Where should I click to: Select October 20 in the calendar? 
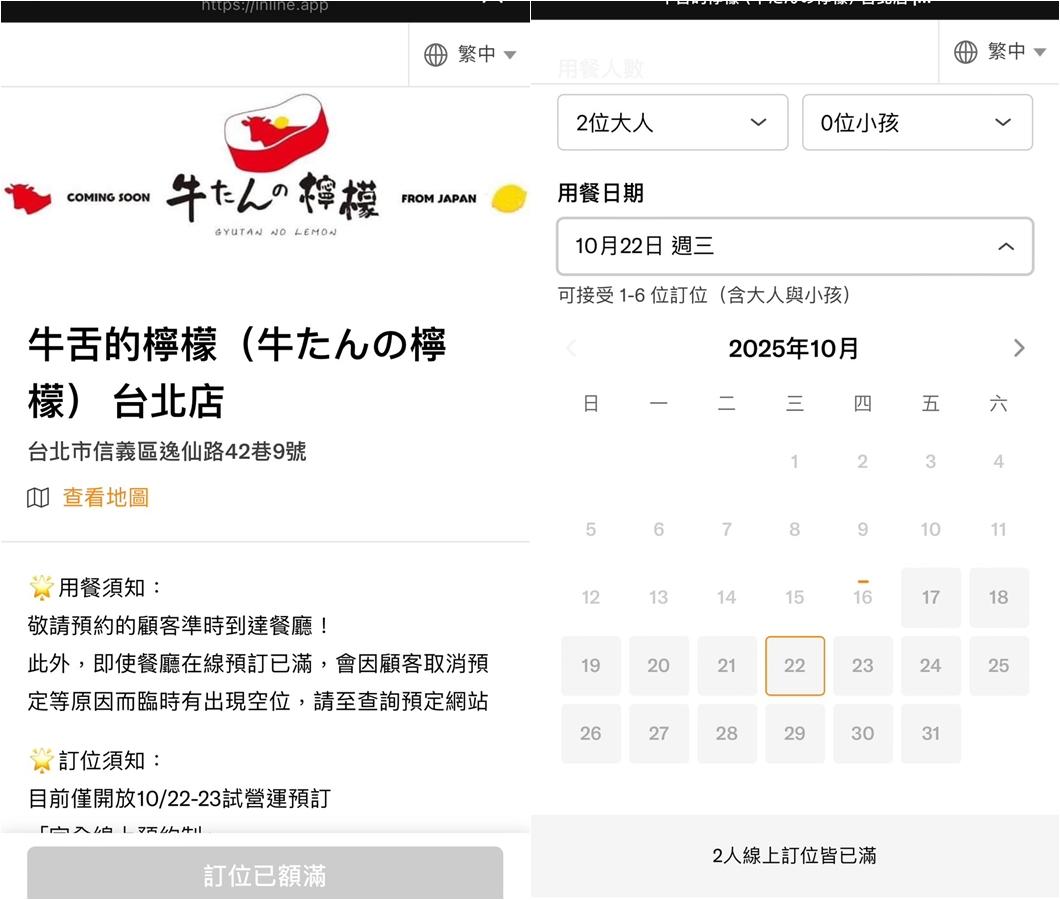point(658,665)
